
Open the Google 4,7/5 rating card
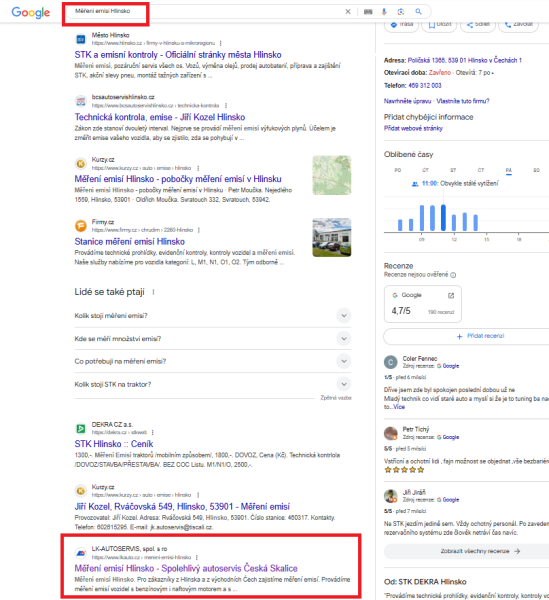point(423,304)
